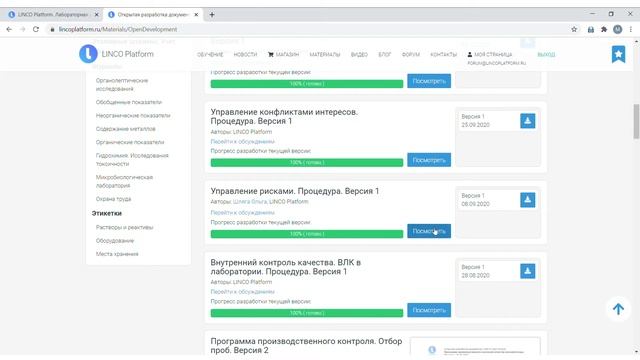
Task: Click progress bar of Управление рисками
Action: [307, 234]
